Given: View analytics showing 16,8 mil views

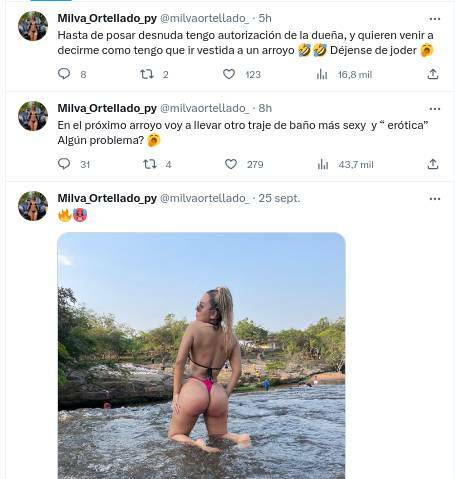Looking at the screenshot, I should 322,74.
